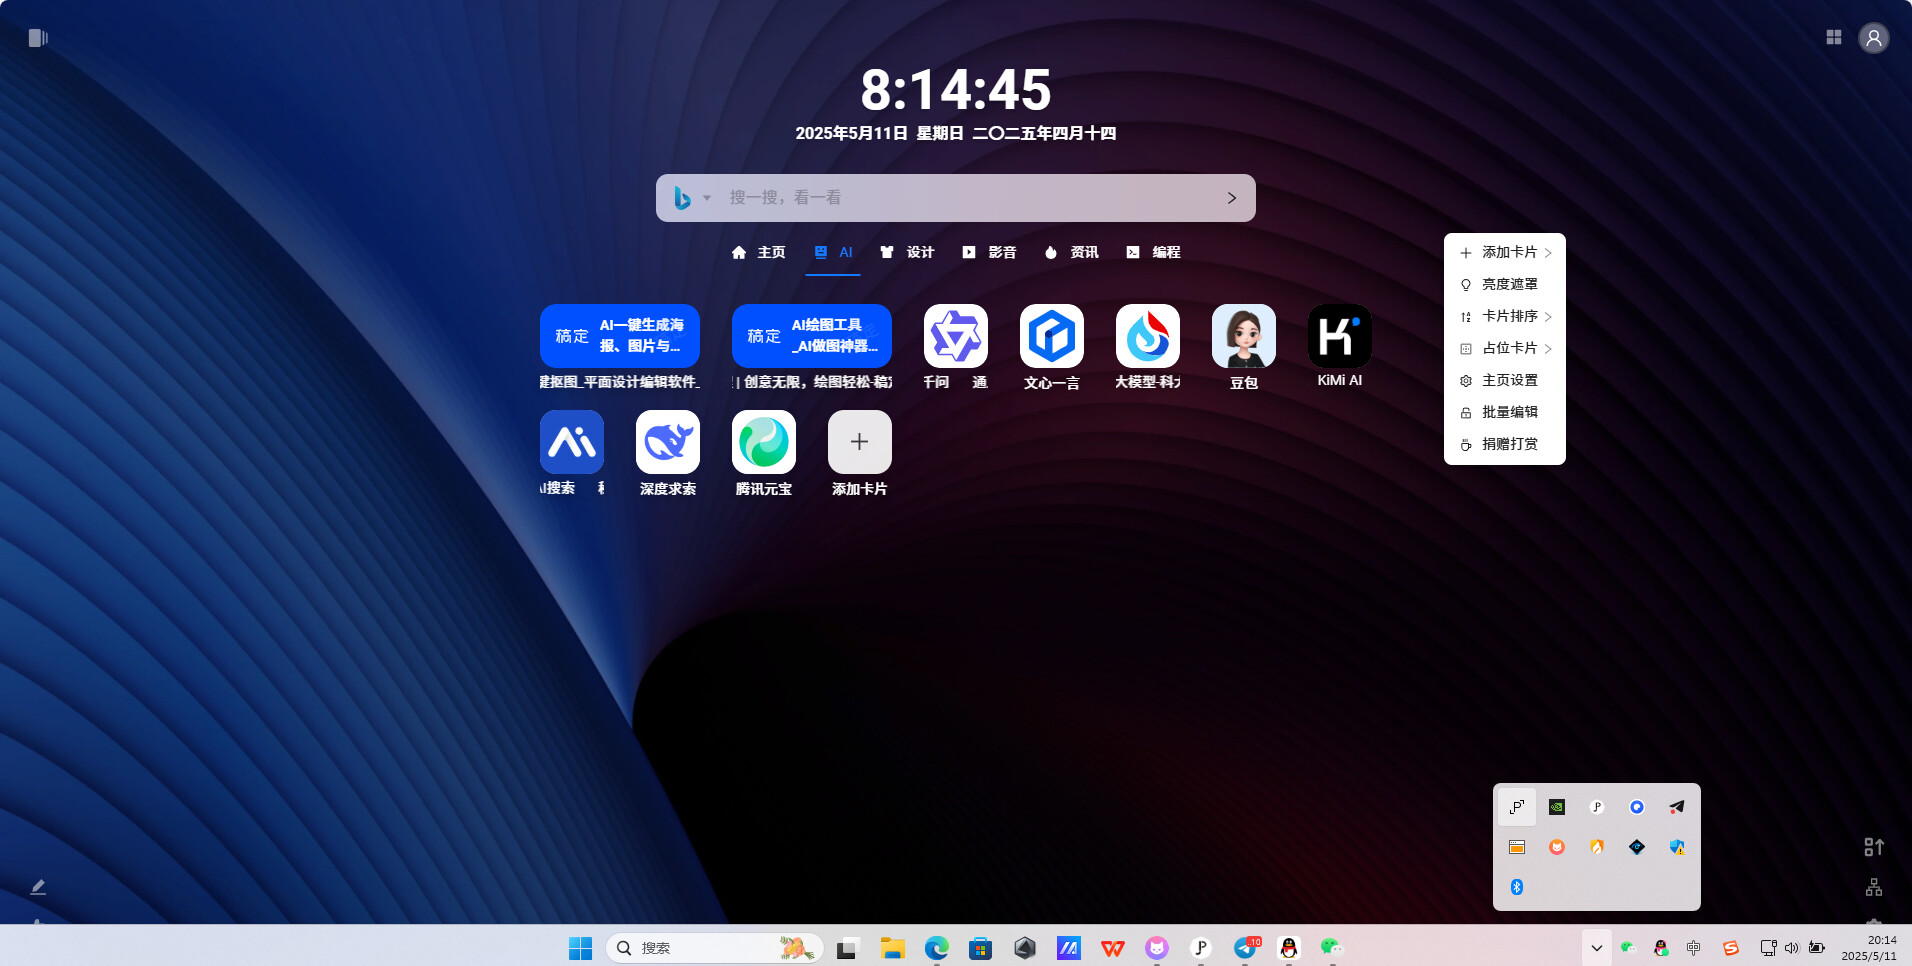Click the user account avatar
Image resolution: width=1912 pixels, height=966 pixels.
tap(1874, 38)
